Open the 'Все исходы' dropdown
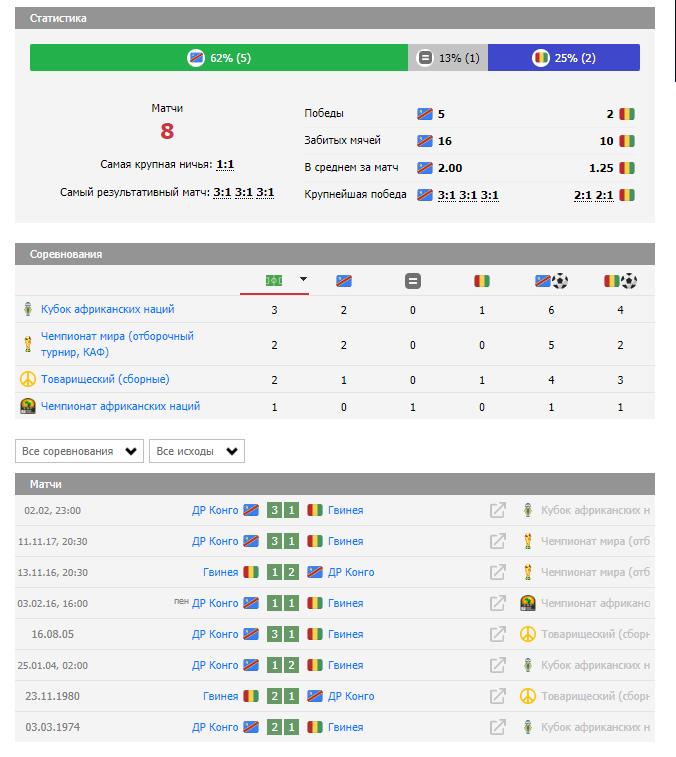Viewport: 676px width, 757px height. coord(197,451)
